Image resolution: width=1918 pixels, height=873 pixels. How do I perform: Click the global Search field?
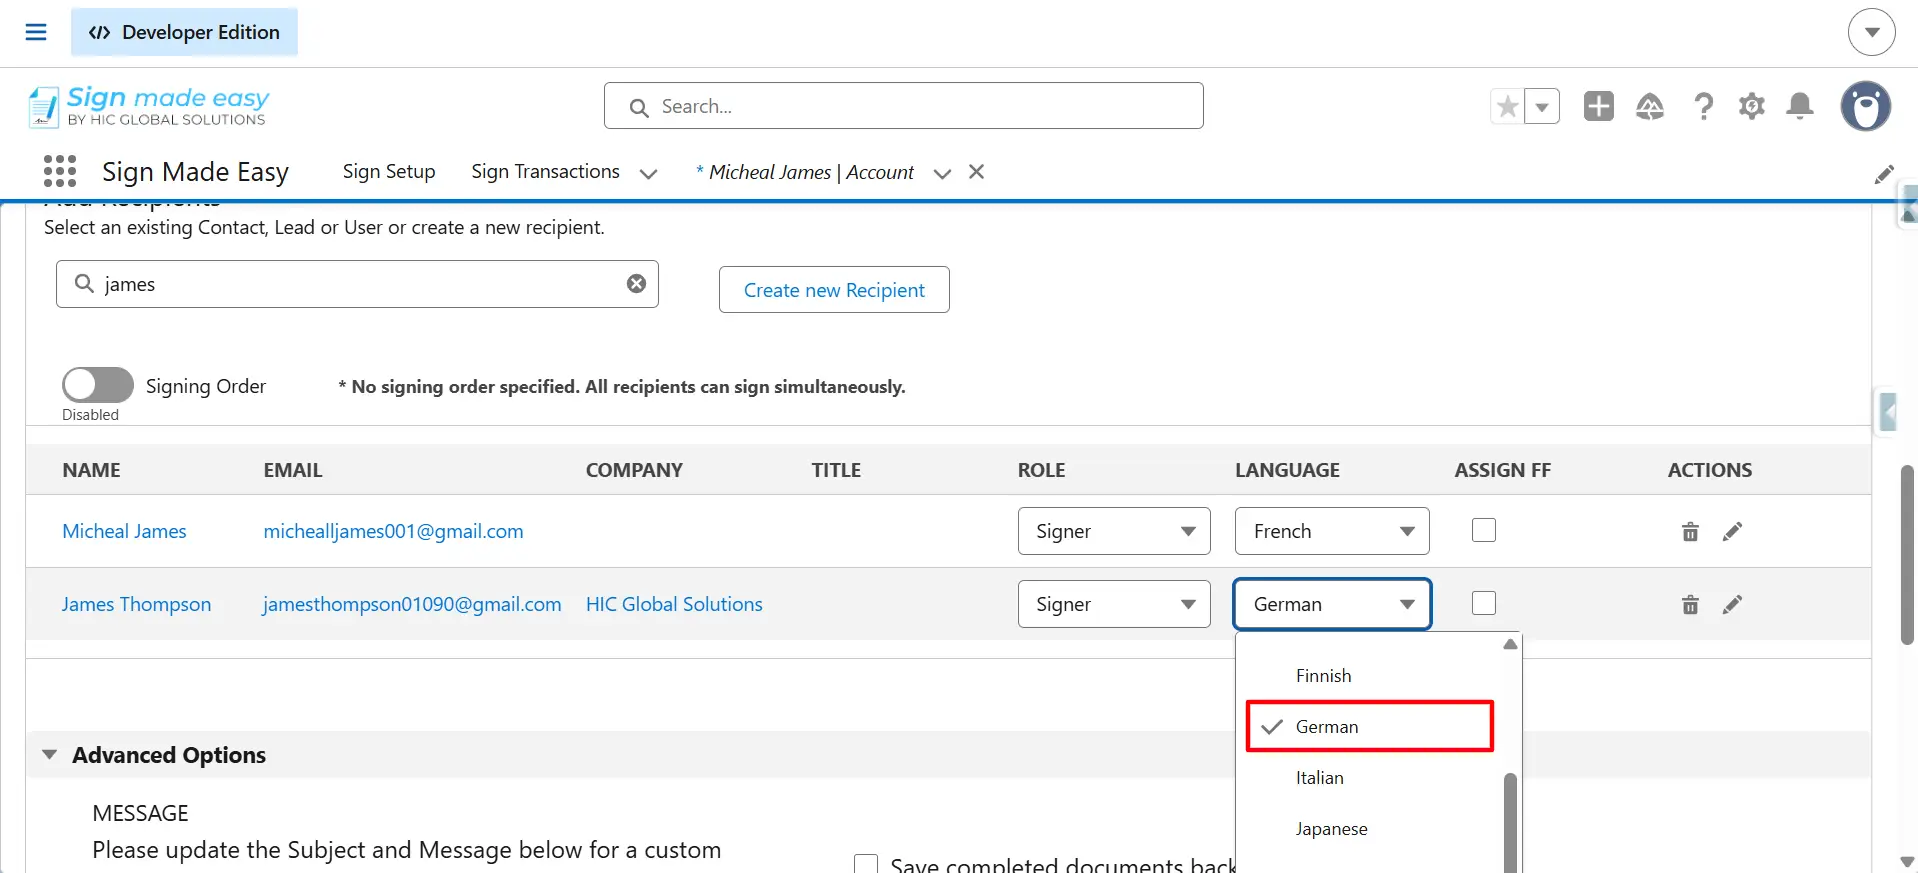(x=903, y=106)
